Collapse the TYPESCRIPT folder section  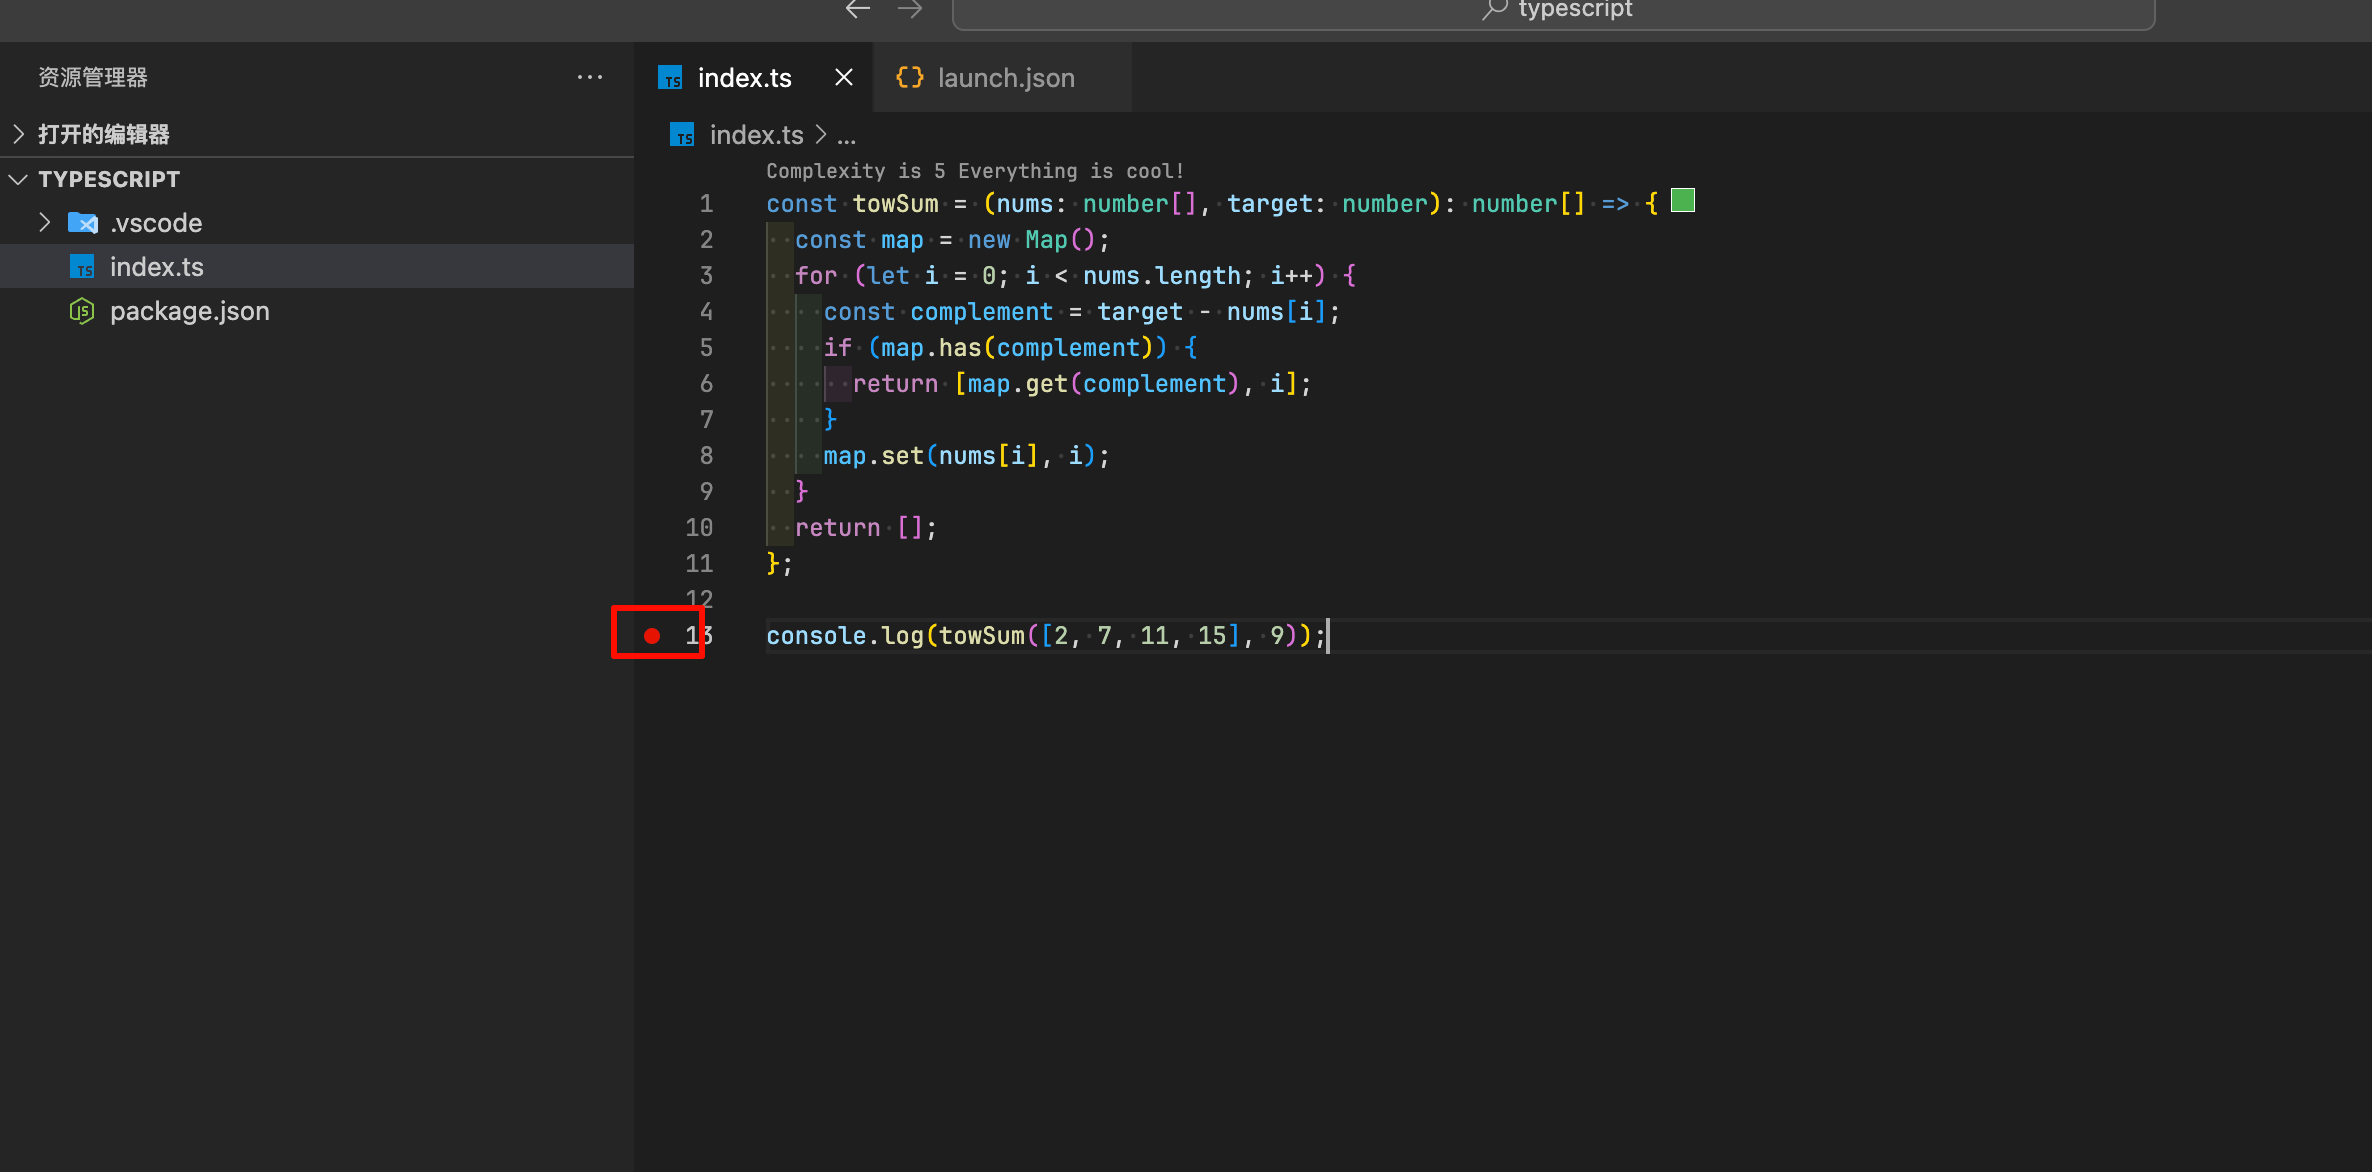point(19,179)
